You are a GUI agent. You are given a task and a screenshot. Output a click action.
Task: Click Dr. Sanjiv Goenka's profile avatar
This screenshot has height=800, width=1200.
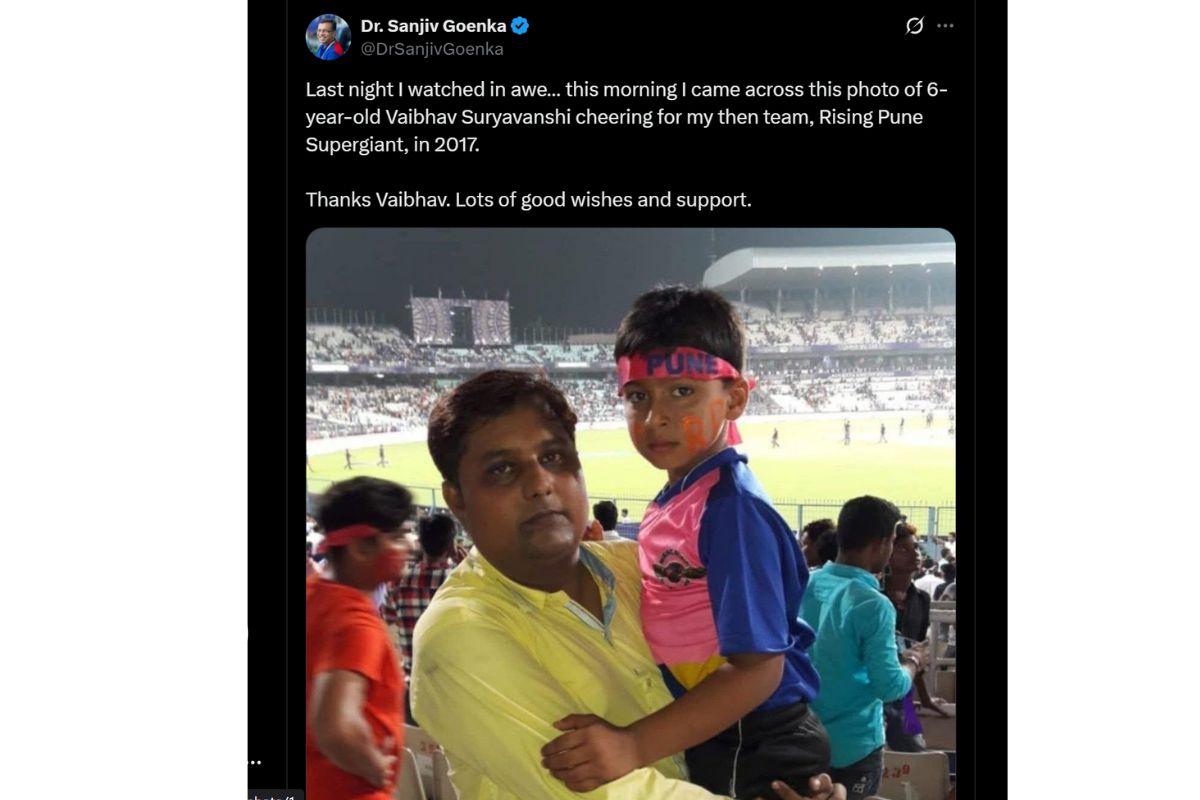[x=328, y=37]
